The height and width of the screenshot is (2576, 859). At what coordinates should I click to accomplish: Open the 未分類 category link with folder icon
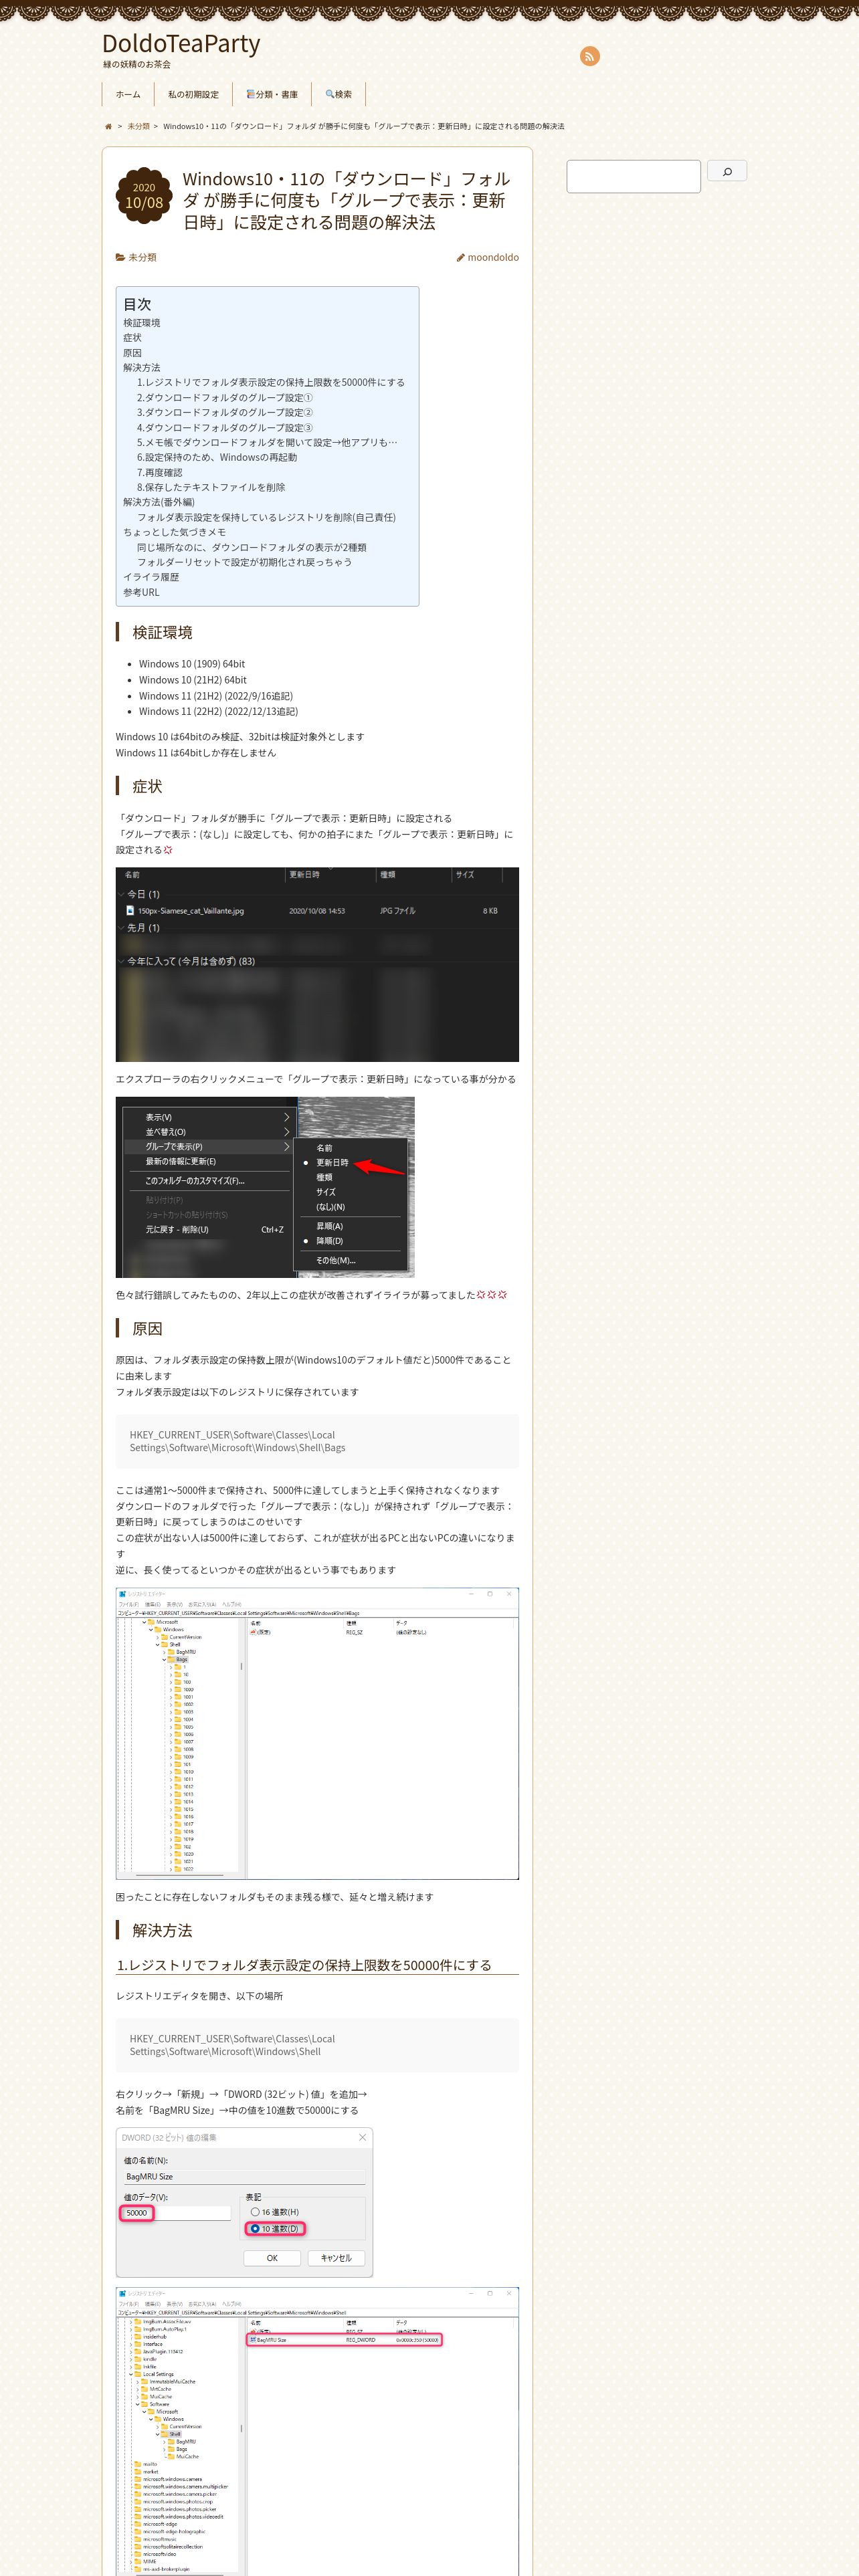[136, 258]
